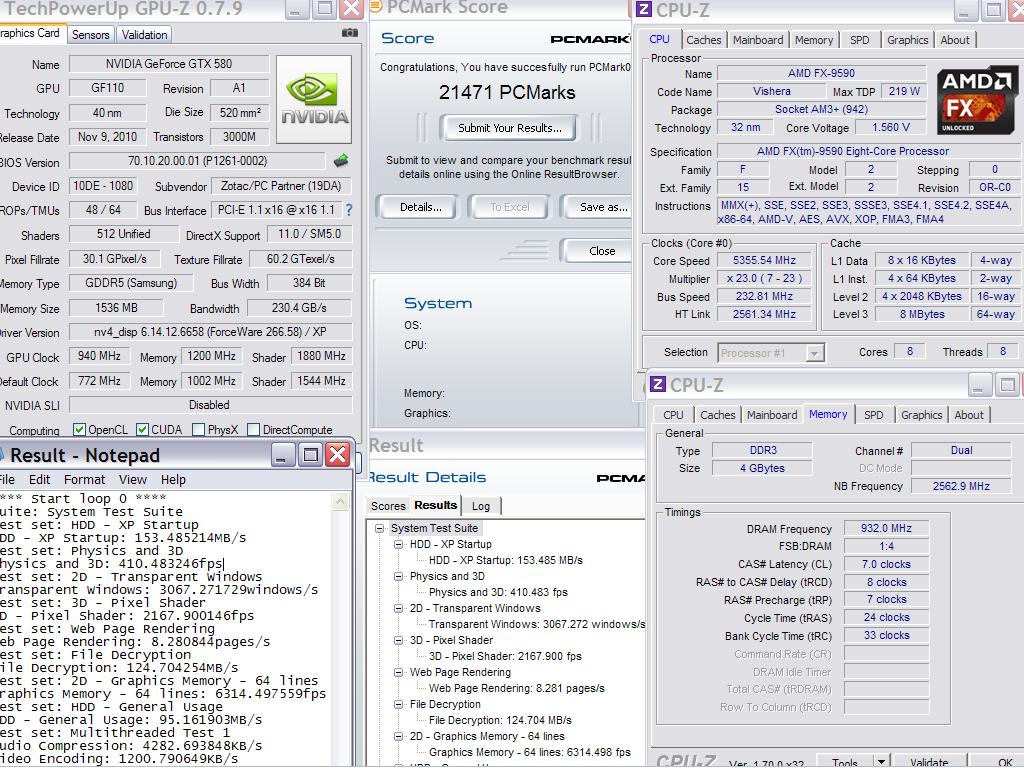1024x768 pixels.
Task: Collapse the 2D - Graphics Memory - 64 lines node
Action: 398,736
